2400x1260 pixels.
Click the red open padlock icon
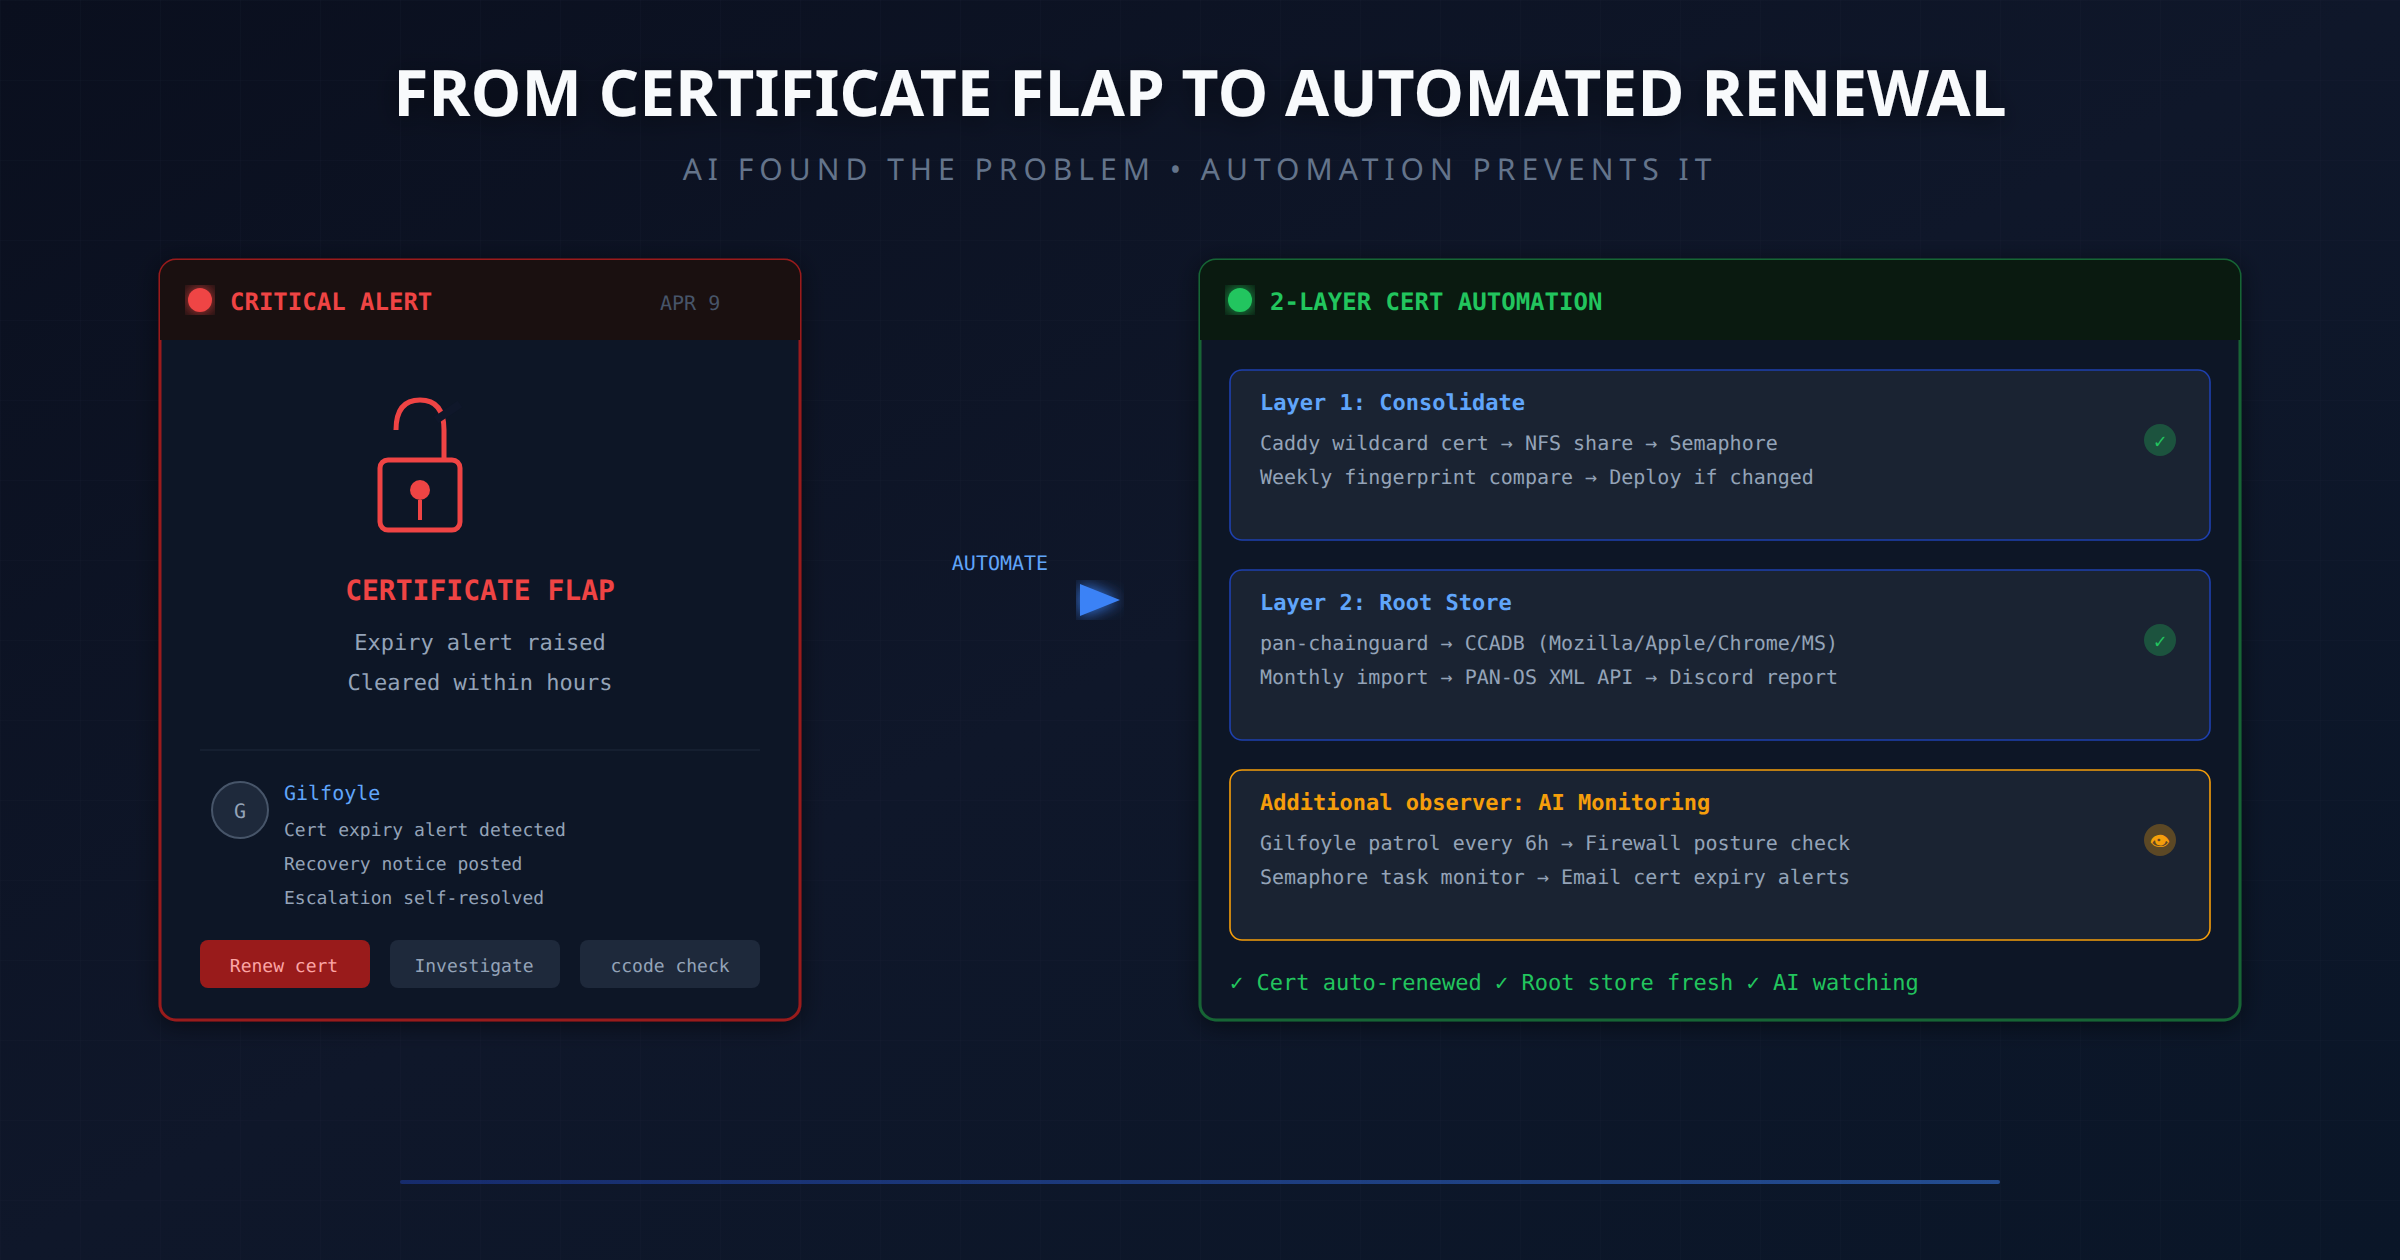[420, 465]
